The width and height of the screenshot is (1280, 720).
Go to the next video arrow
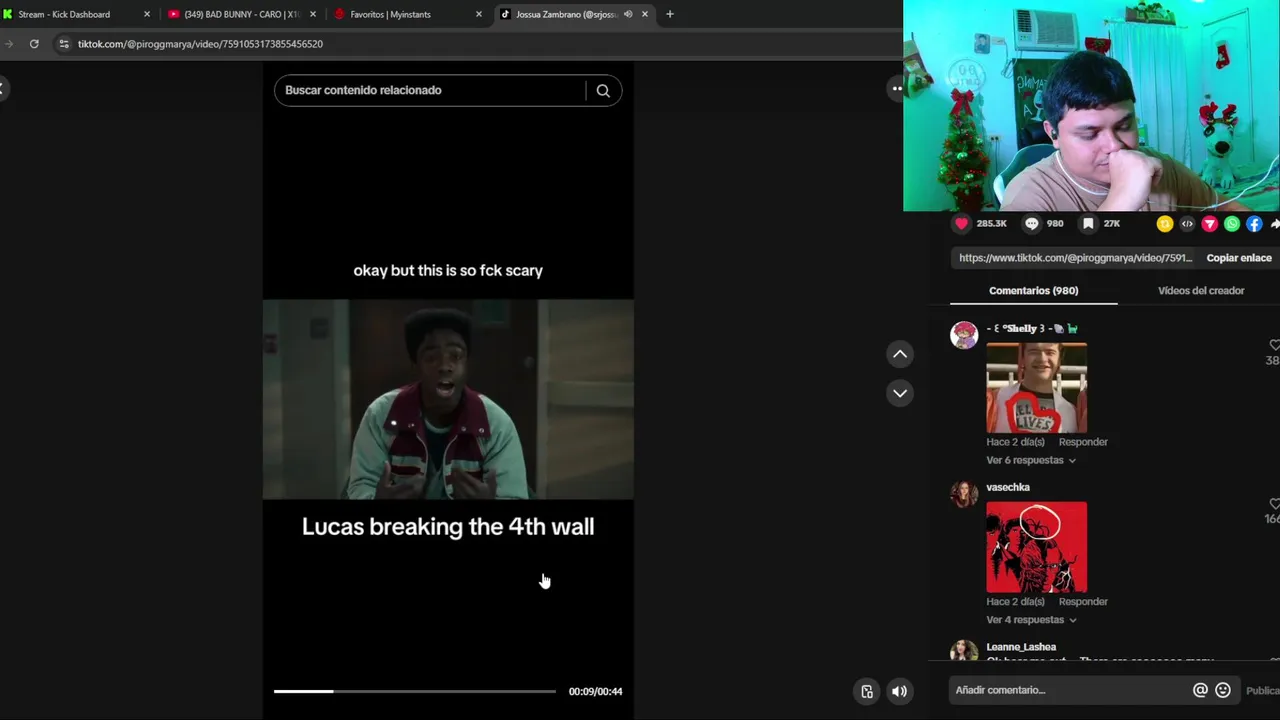click(900, 393)
